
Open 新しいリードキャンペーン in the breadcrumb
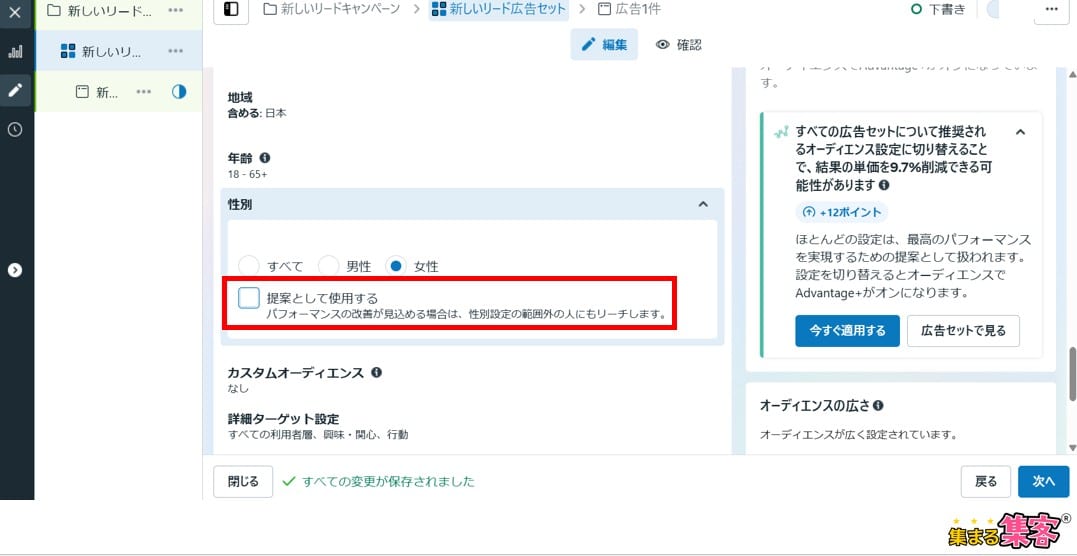[x=331, y=9]
